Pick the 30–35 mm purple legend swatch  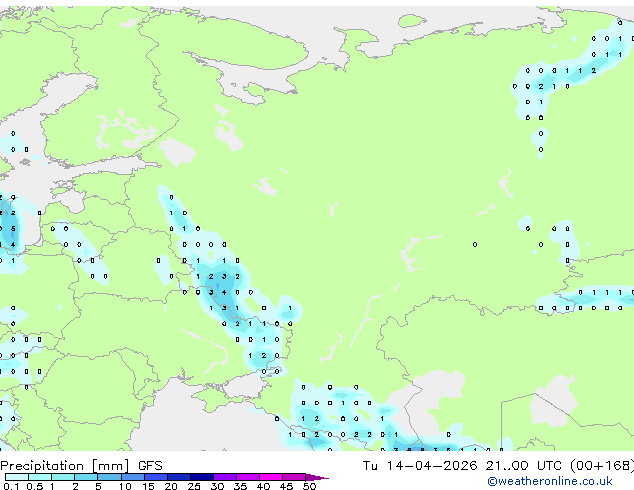click(225, 477)
